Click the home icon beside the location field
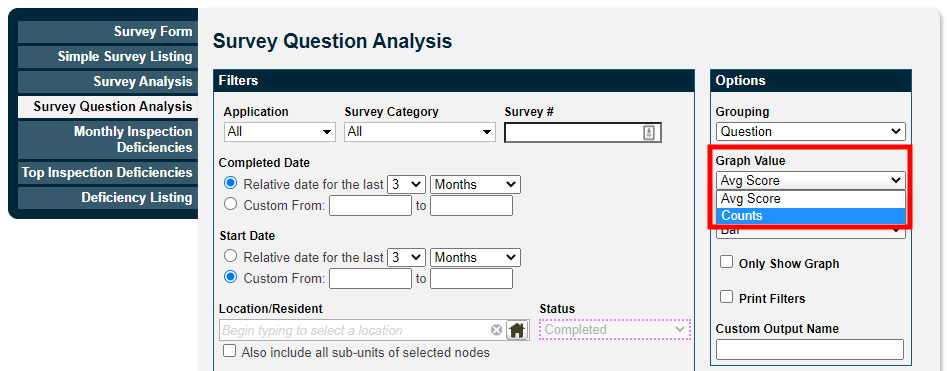The image size is (947, 371). (518, 330)
